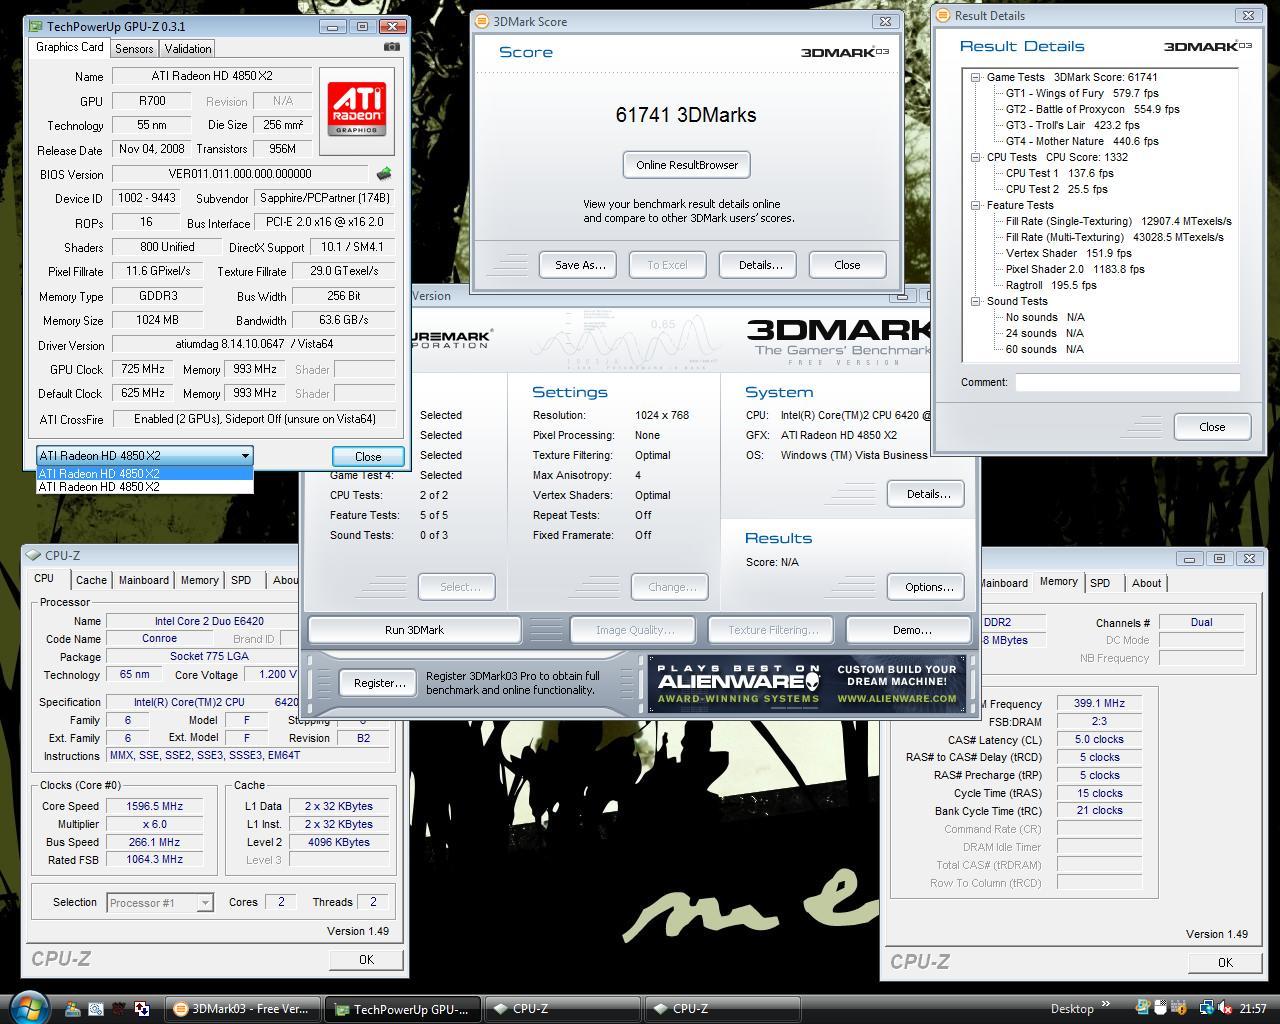Click the ATI Radeon Graphics logo
1280x1024 pixels.
[x=357, y=109]
